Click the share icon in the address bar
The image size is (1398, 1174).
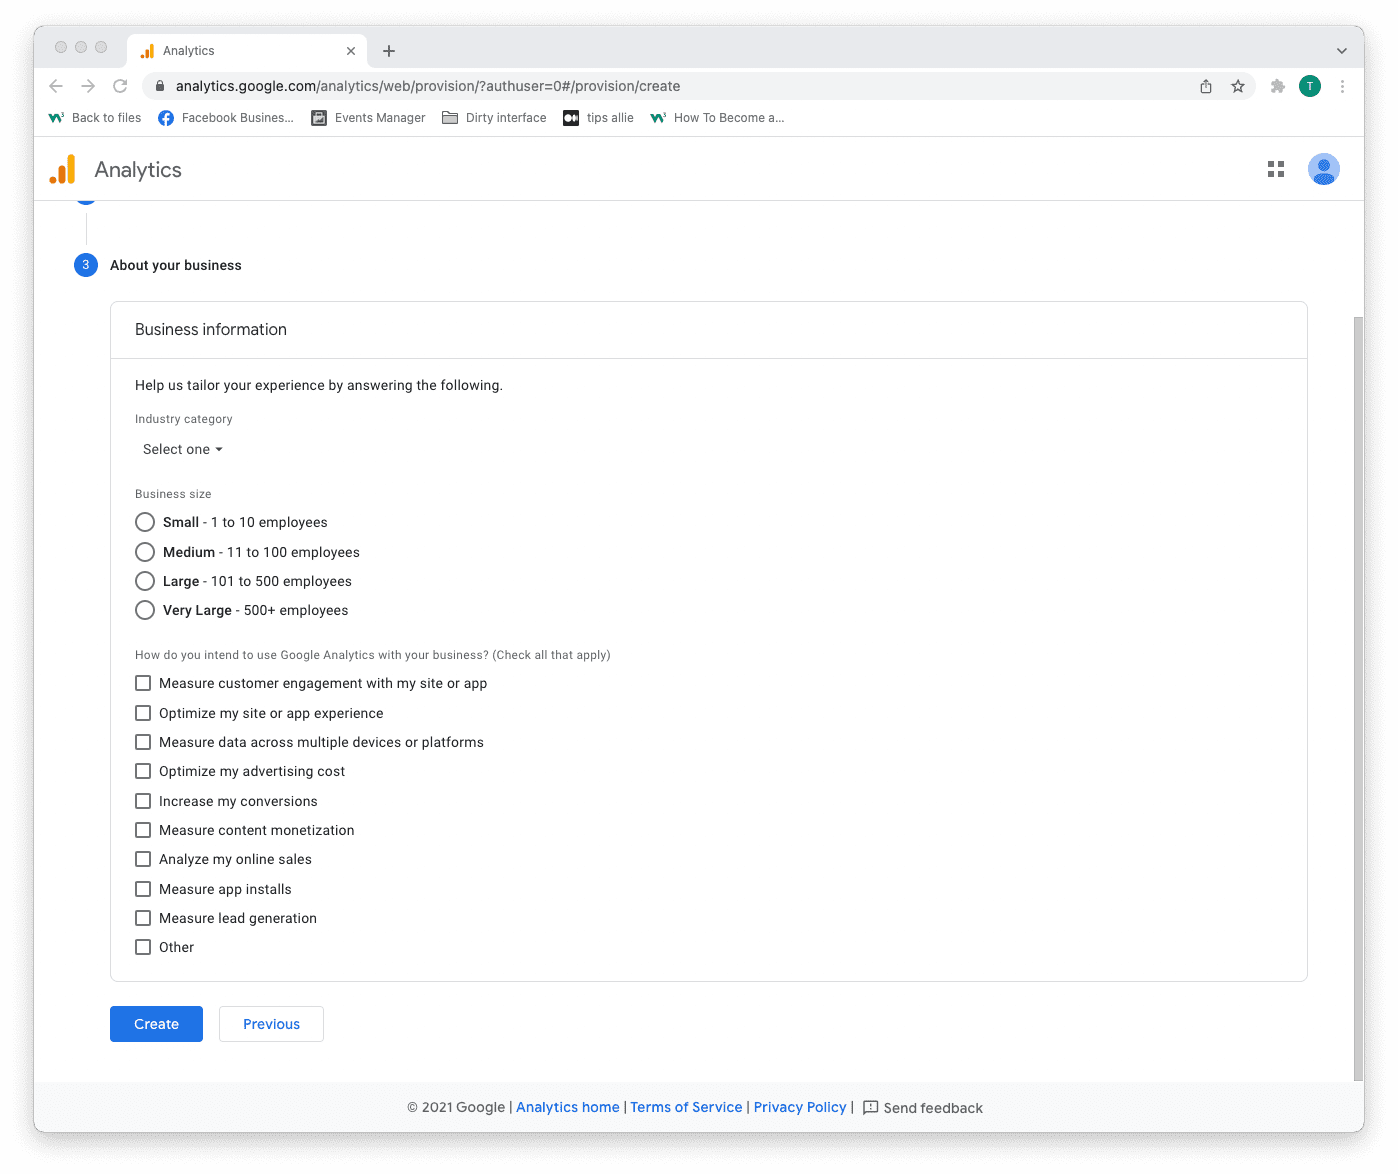(1205, 86)
